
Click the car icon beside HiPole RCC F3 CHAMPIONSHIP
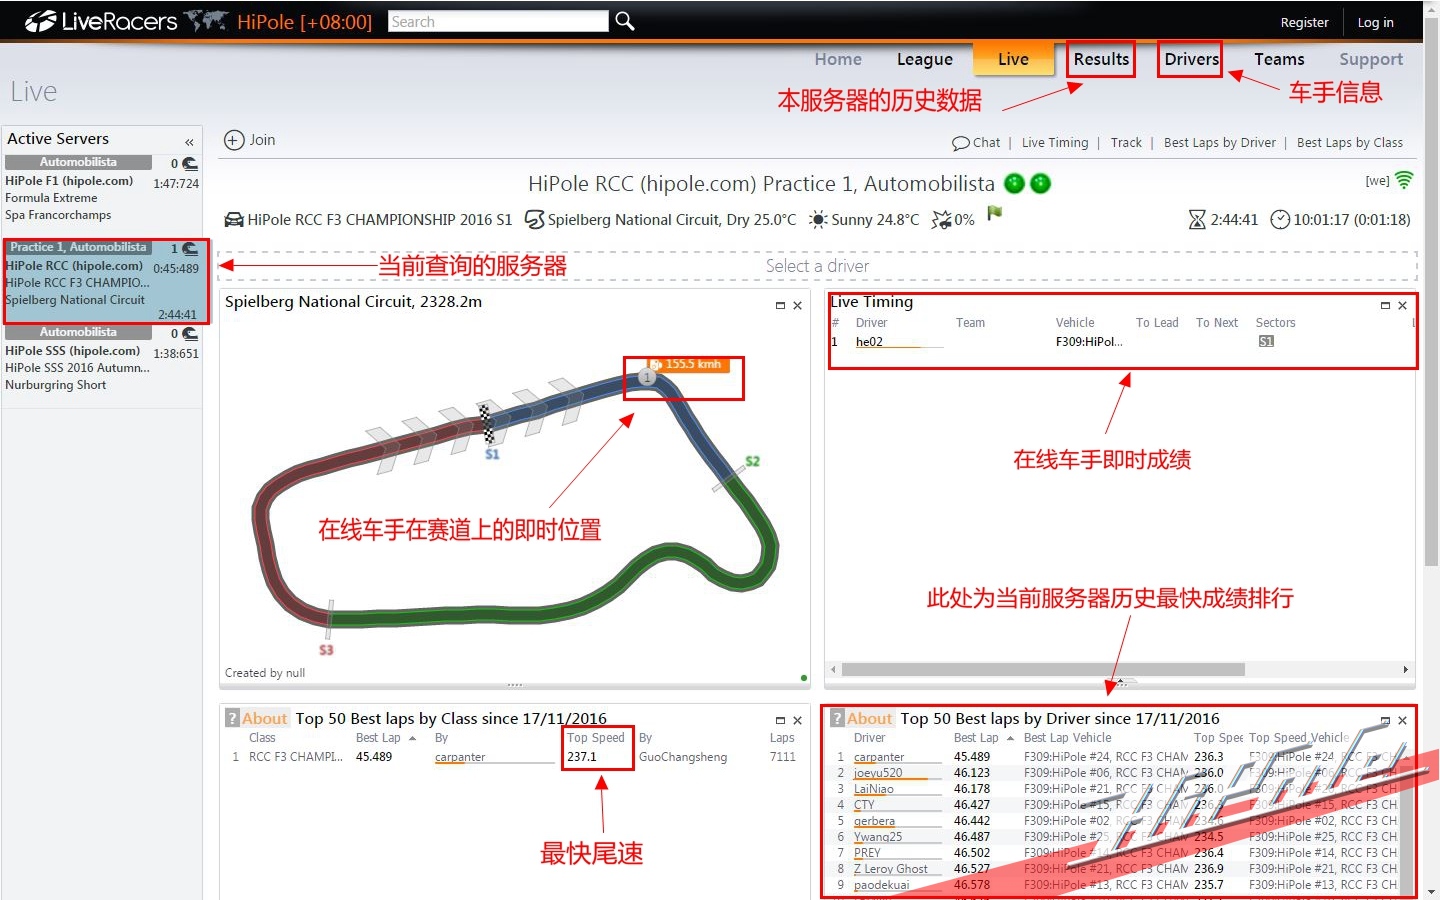pos(234,220)
